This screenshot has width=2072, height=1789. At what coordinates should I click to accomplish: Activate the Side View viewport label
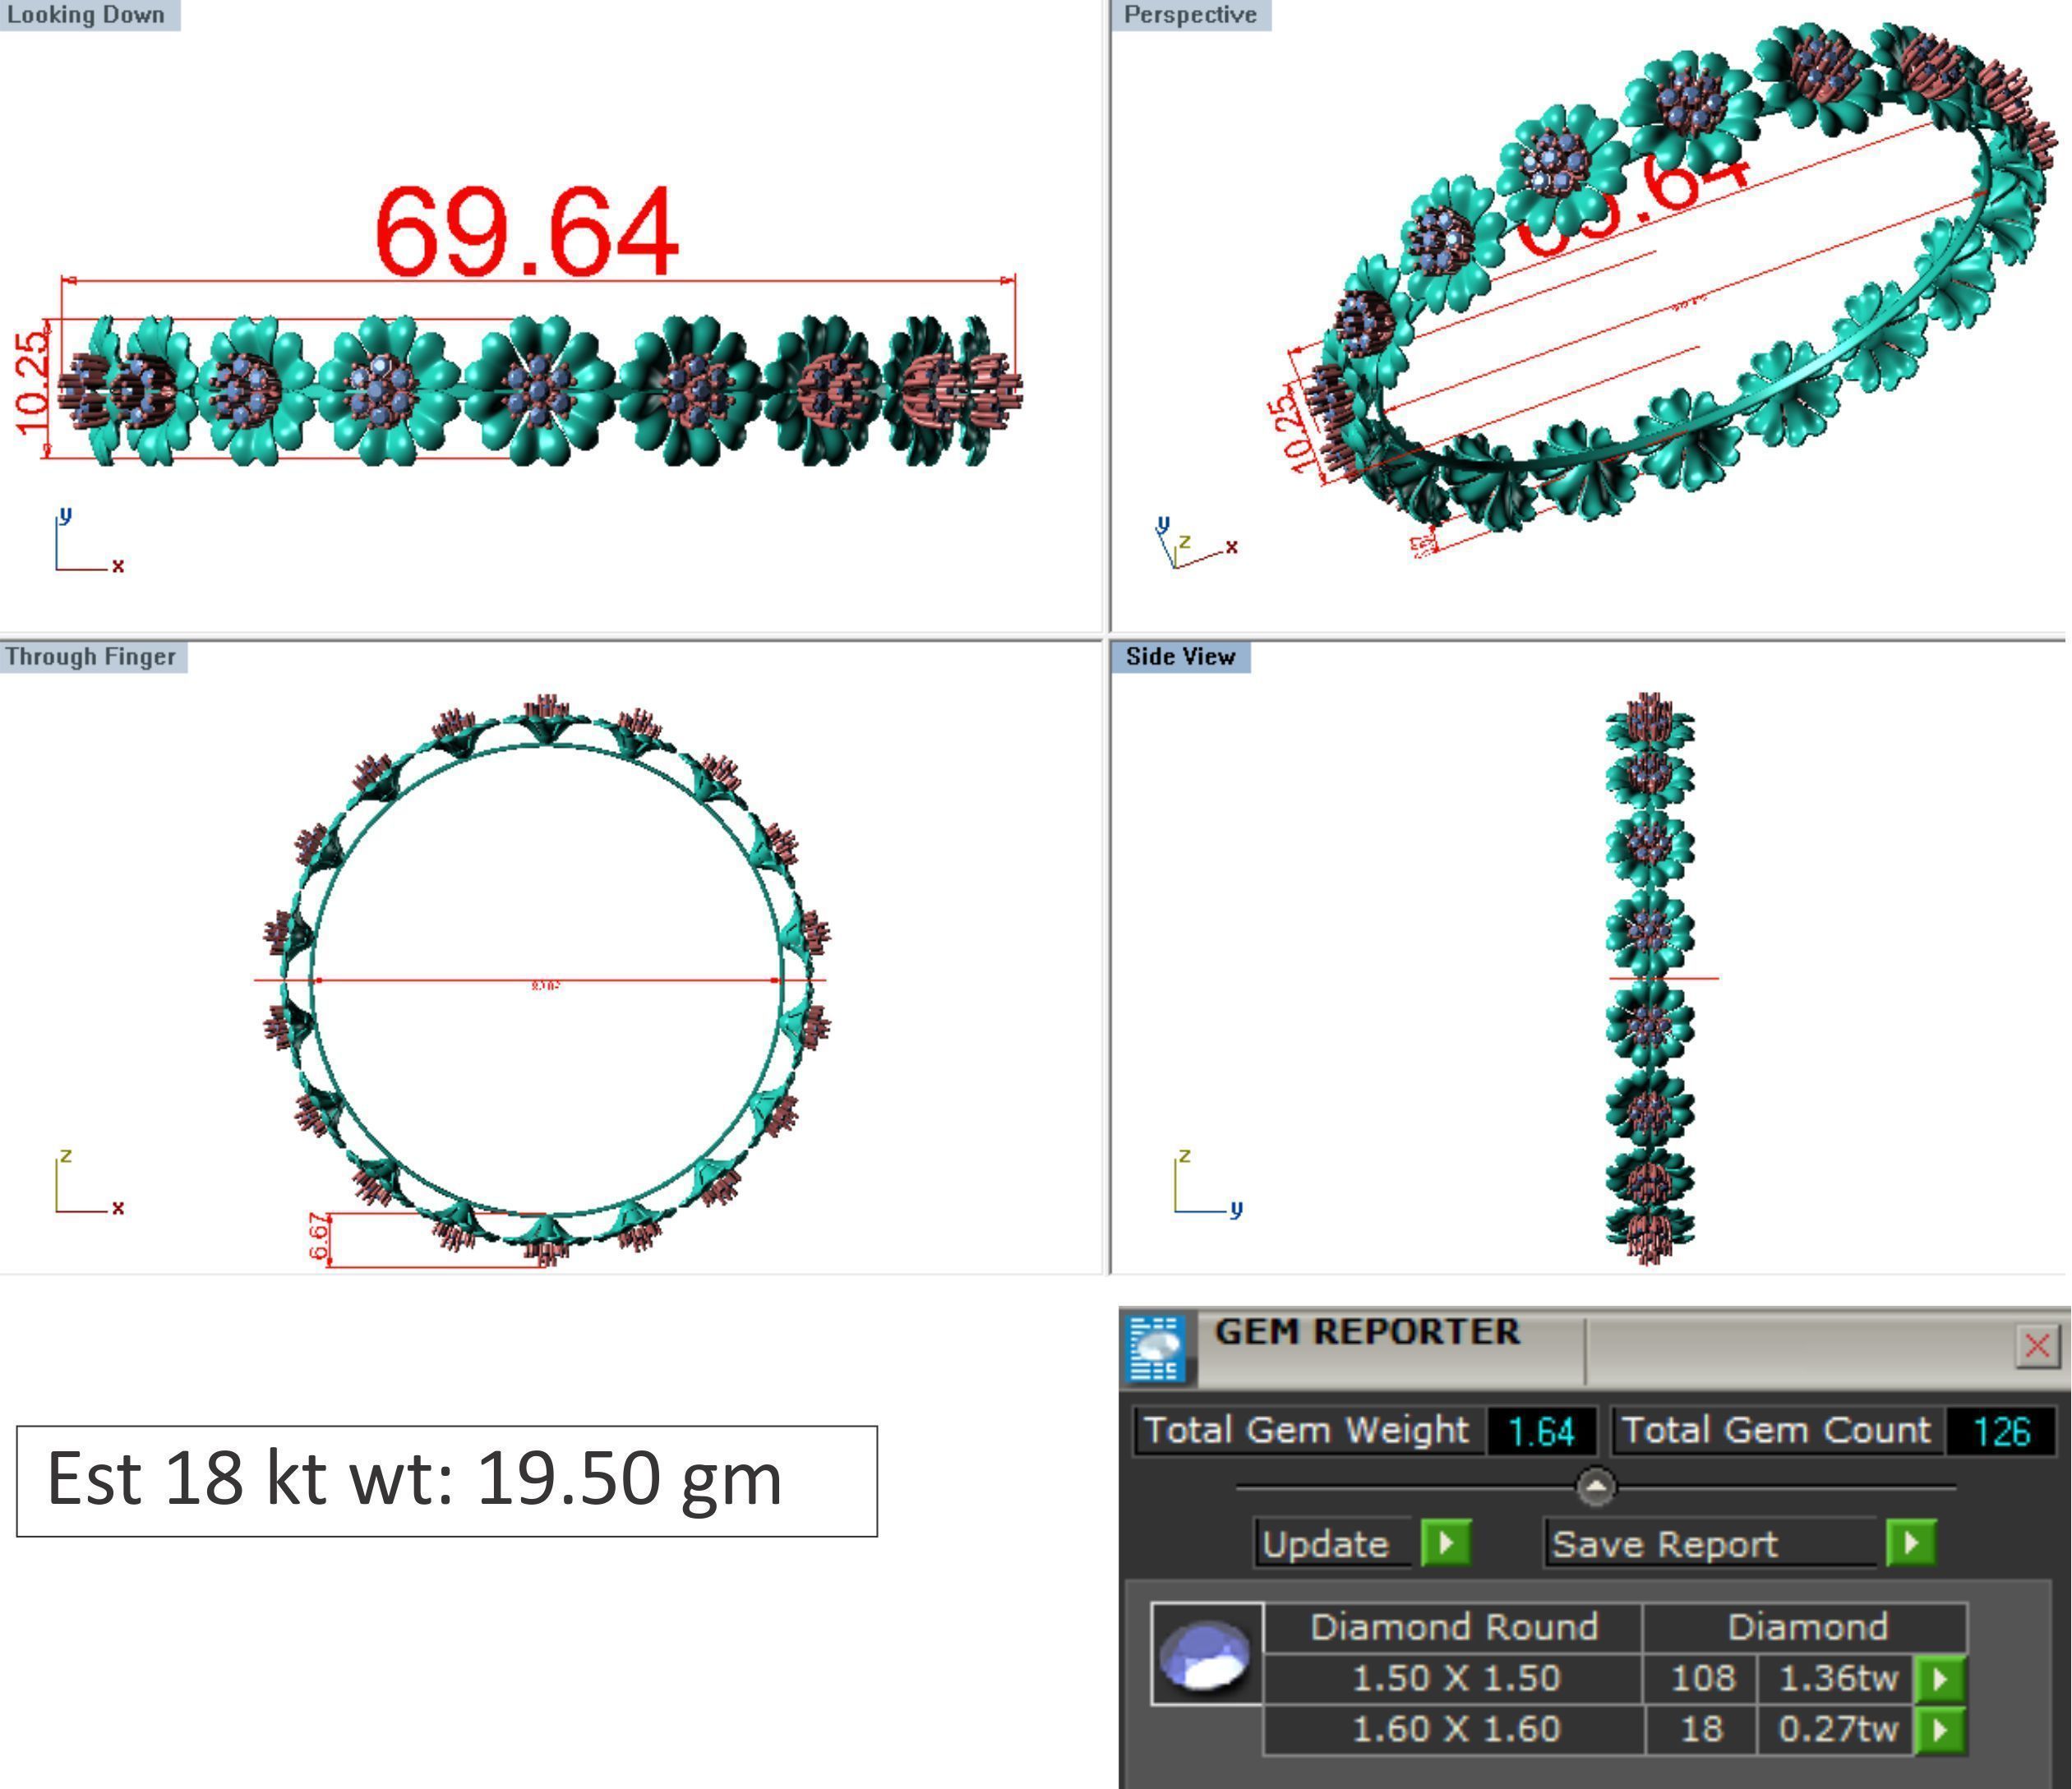[1180, 657]
